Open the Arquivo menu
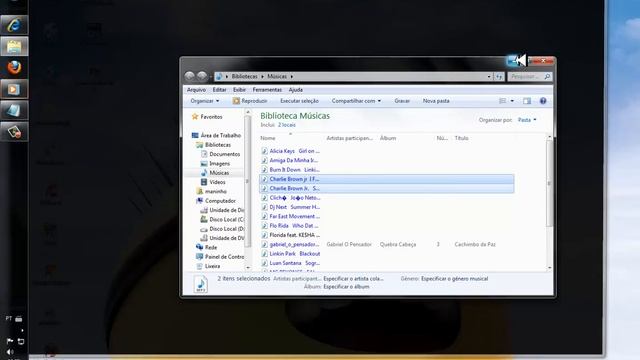 click(196, 90)
